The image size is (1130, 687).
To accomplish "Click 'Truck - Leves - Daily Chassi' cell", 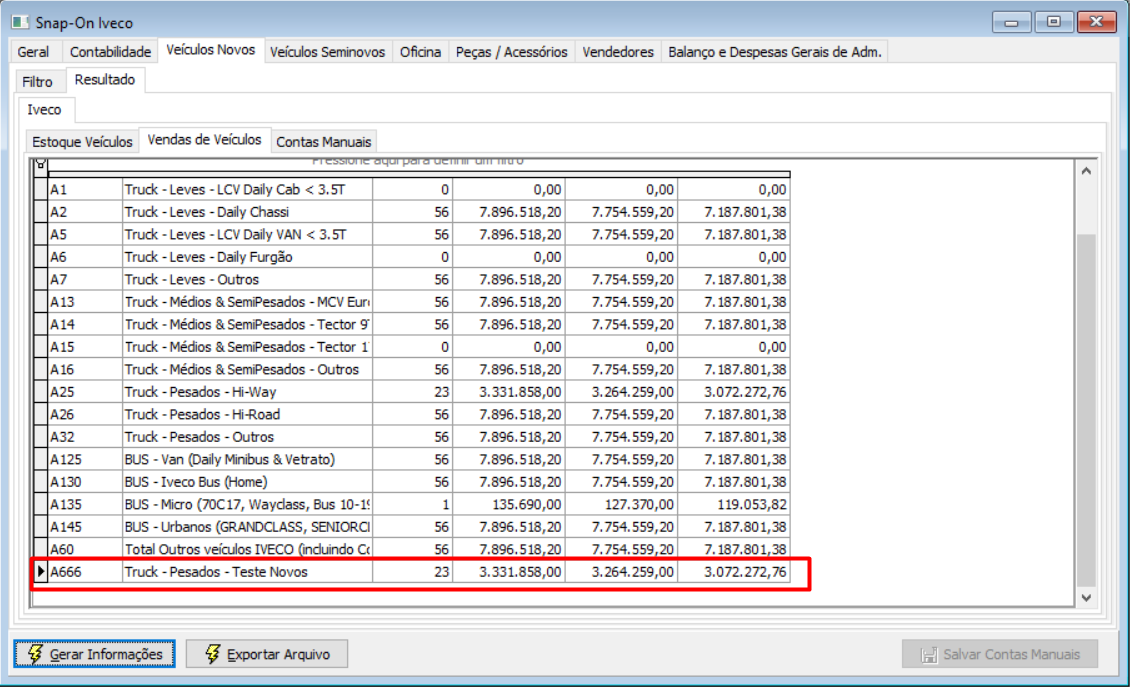I will point(247,212).
